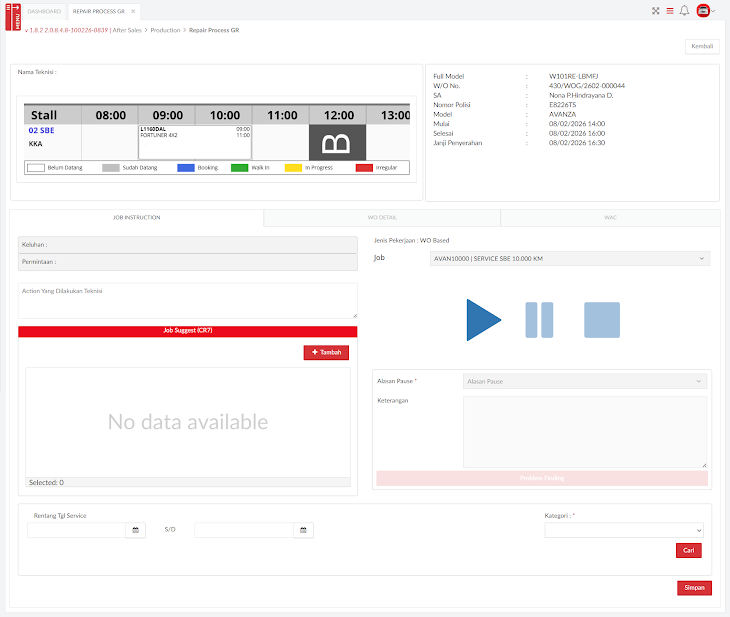Open calendar for service start date

[x=135, y=530]
